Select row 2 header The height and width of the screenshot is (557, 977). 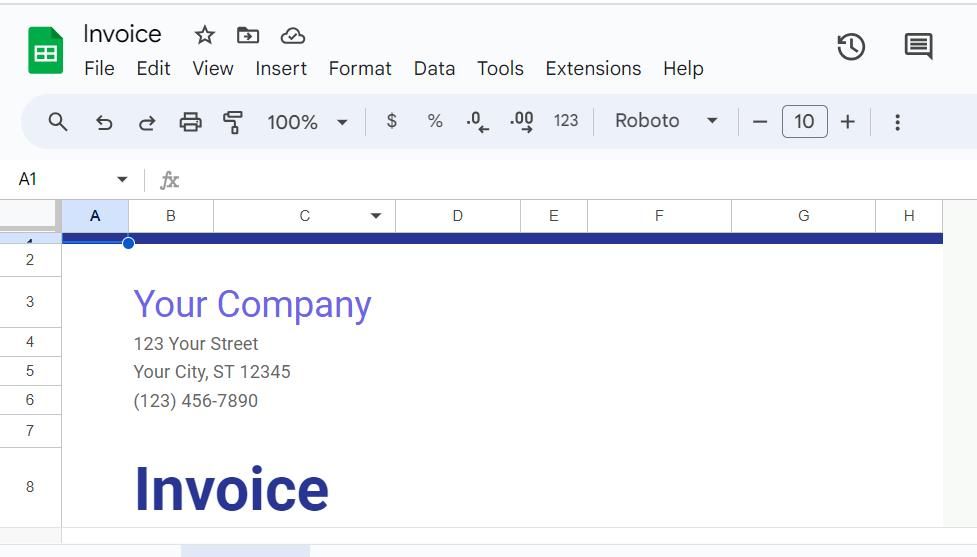click(x=30, y=260)
